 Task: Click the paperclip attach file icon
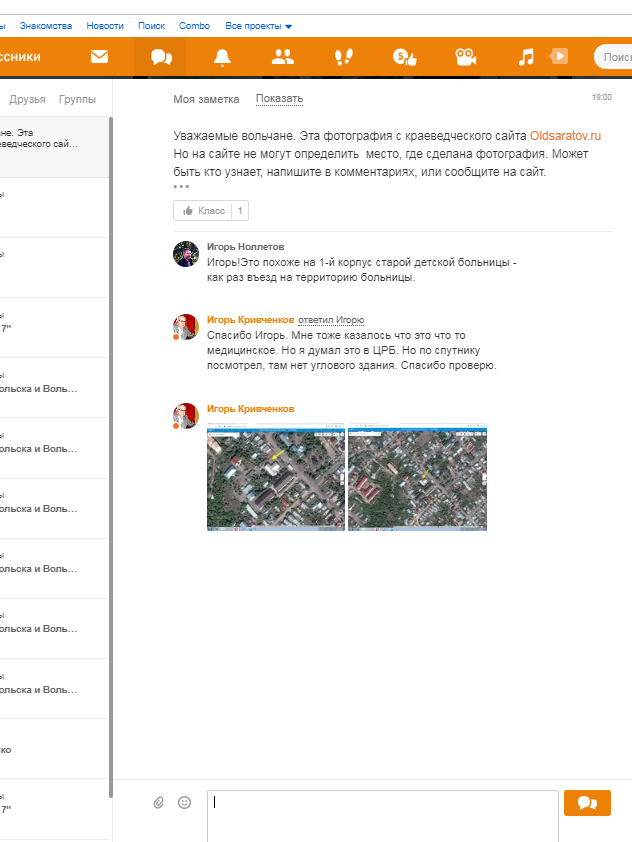(x=158, y=802)
